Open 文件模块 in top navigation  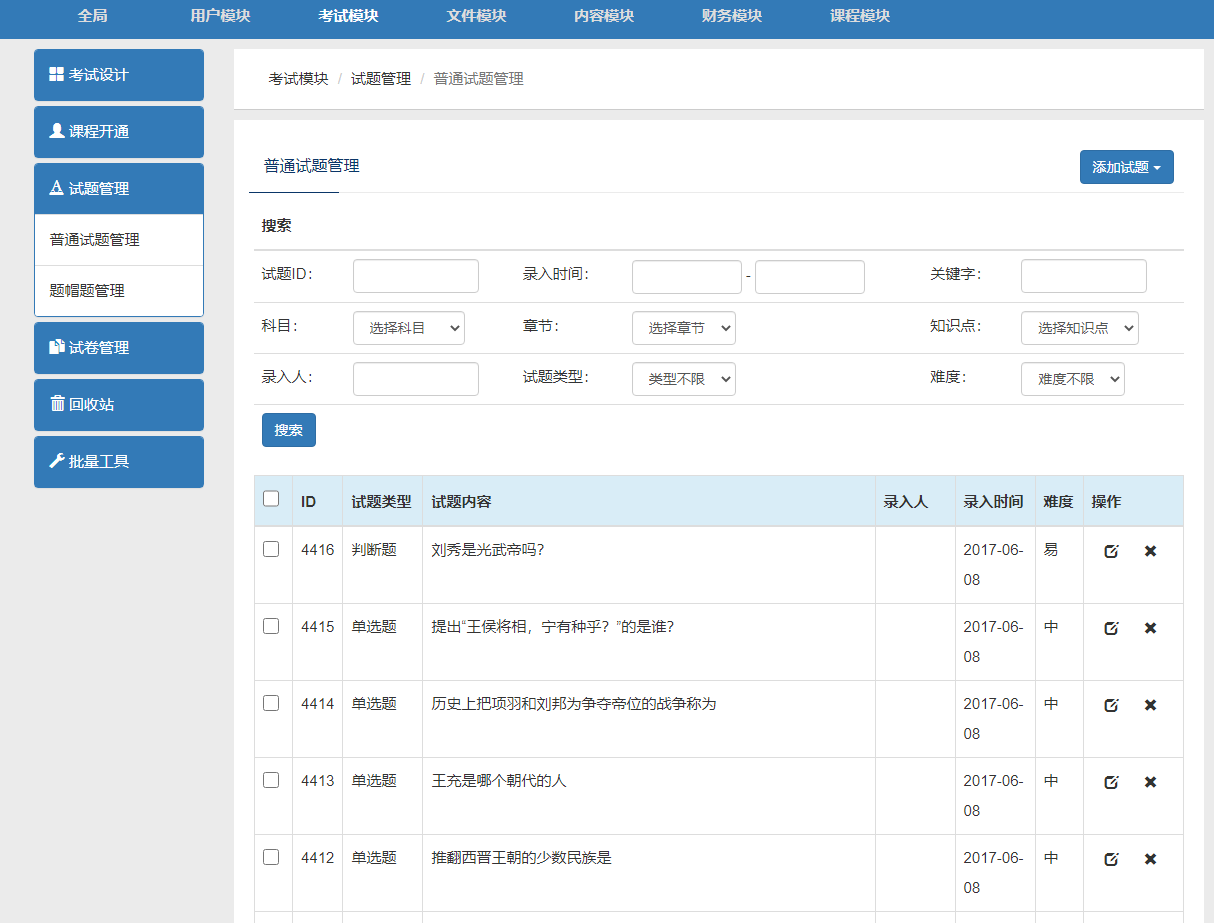point(476,16)
